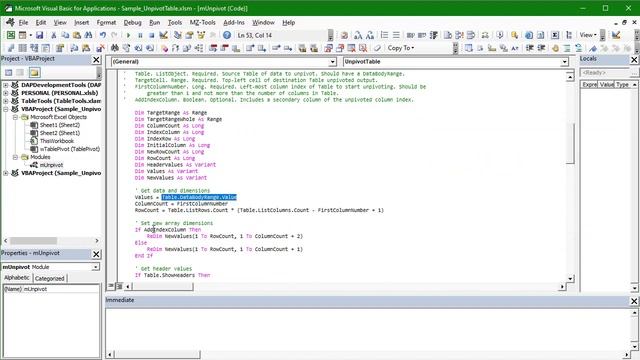Run the macro with green play icon
640x360 pixels.
[x=129, y=35]
